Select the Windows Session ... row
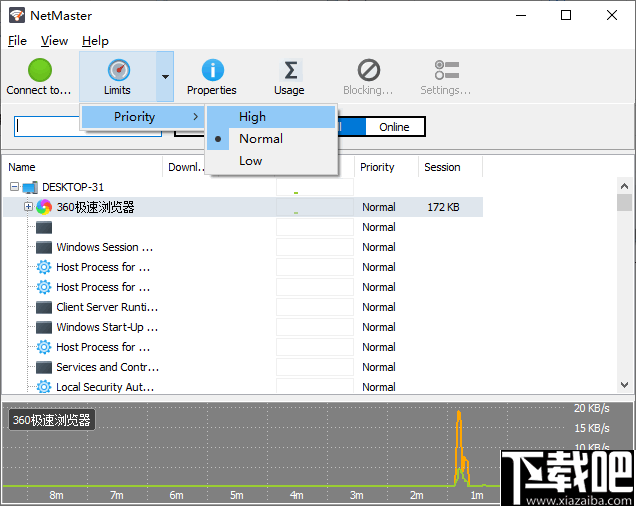The width and height of the screenshot is (636, 506). coord(243,247)
